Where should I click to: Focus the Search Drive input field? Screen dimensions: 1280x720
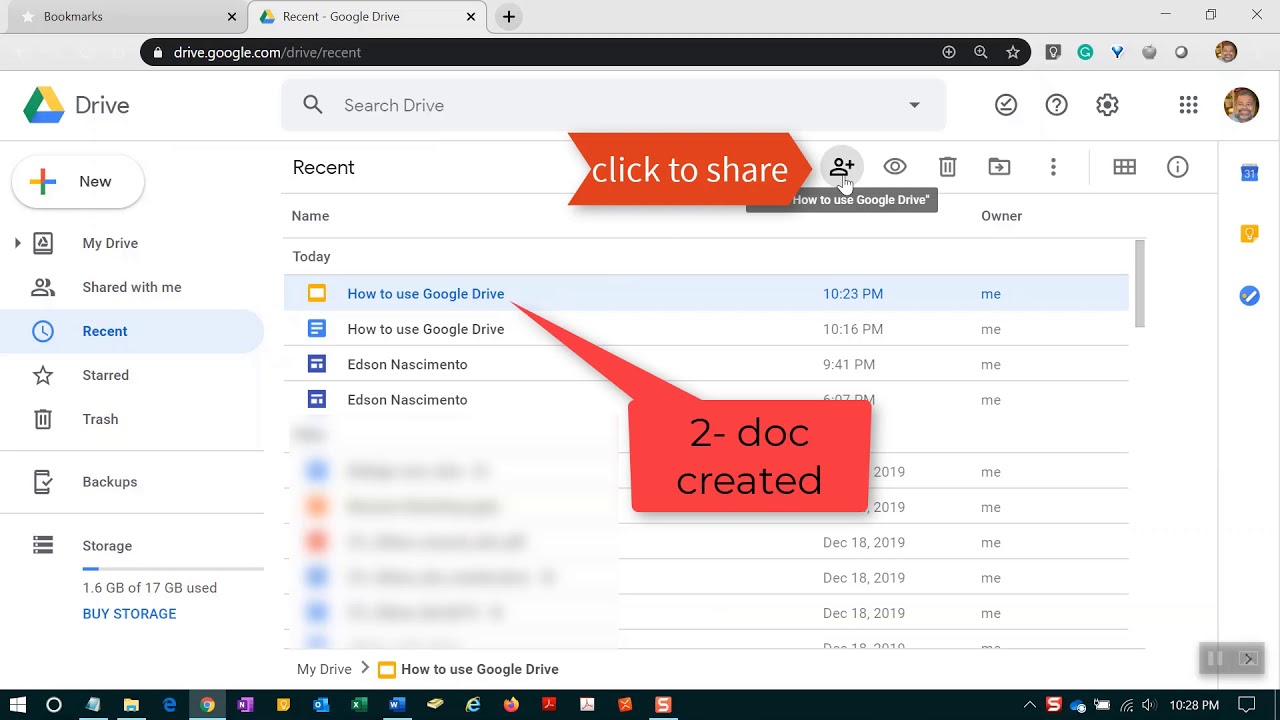tap(613, 105)
